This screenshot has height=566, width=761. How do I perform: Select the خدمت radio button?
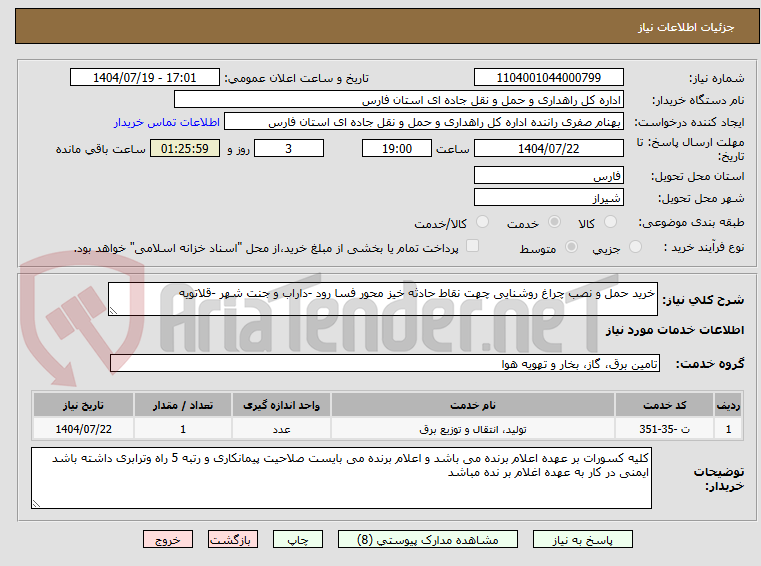(x=554, y=222)
